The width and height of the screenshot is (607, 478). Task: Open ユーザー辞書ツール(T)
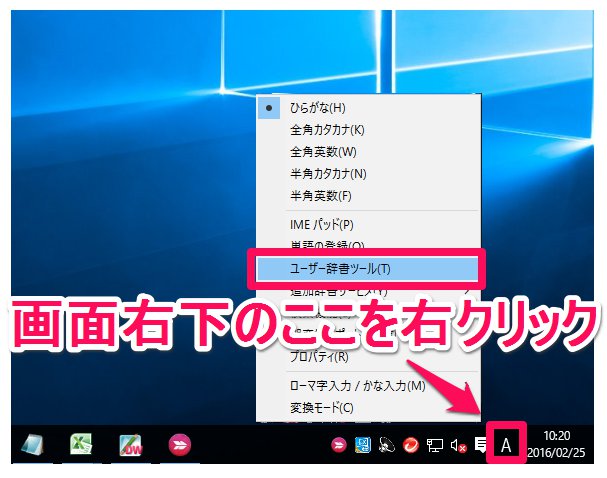367,269
